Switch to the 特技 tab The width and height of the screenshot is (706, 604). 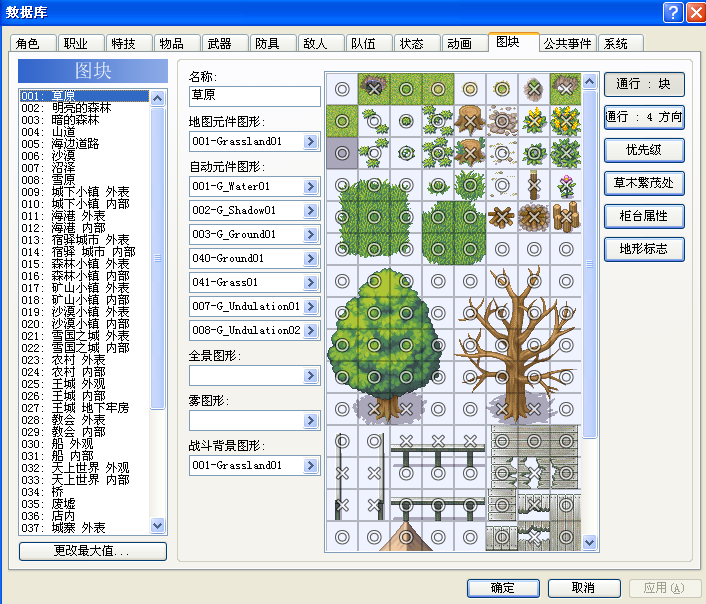point(129,44)
